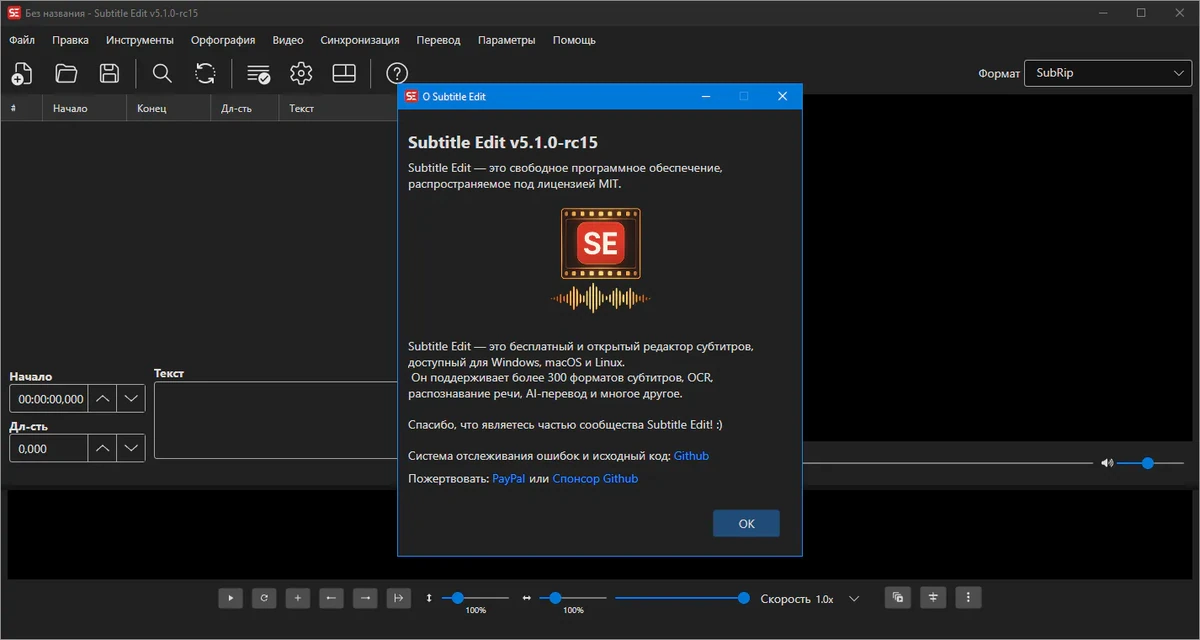
Task: Click the Replace circular arrows icon
Action: coord(205,73)
